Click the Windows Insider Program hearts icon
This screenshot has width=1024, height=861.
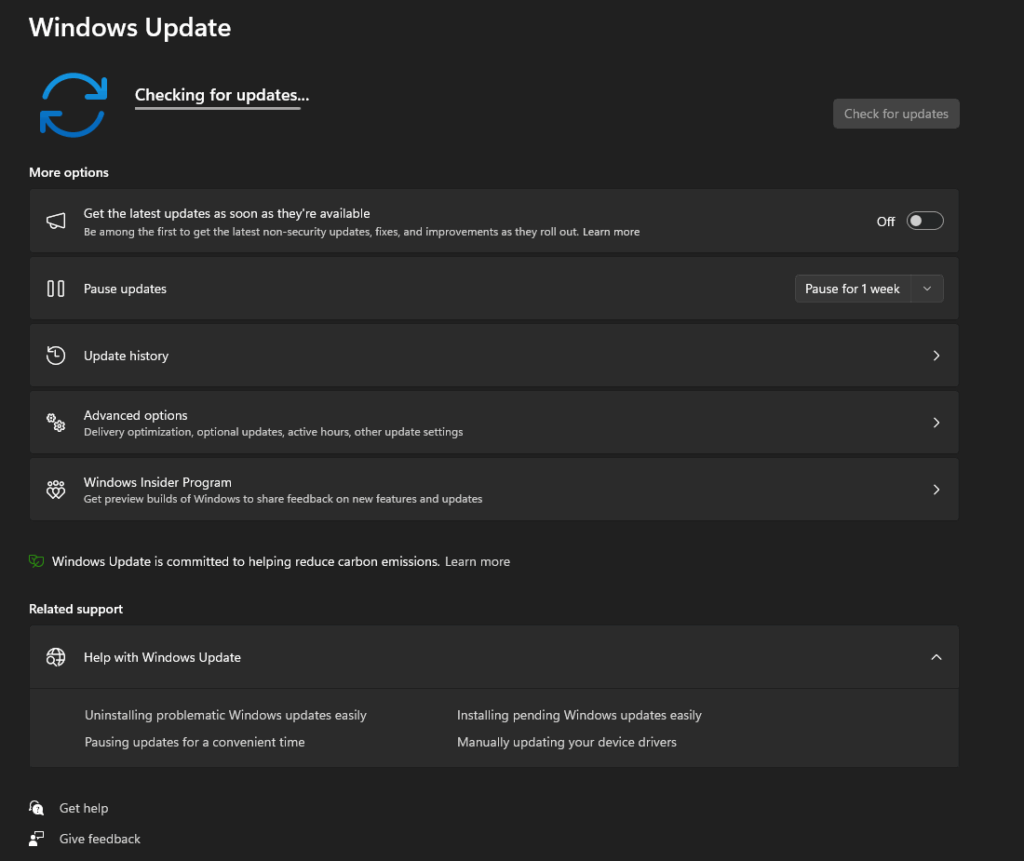56,489
